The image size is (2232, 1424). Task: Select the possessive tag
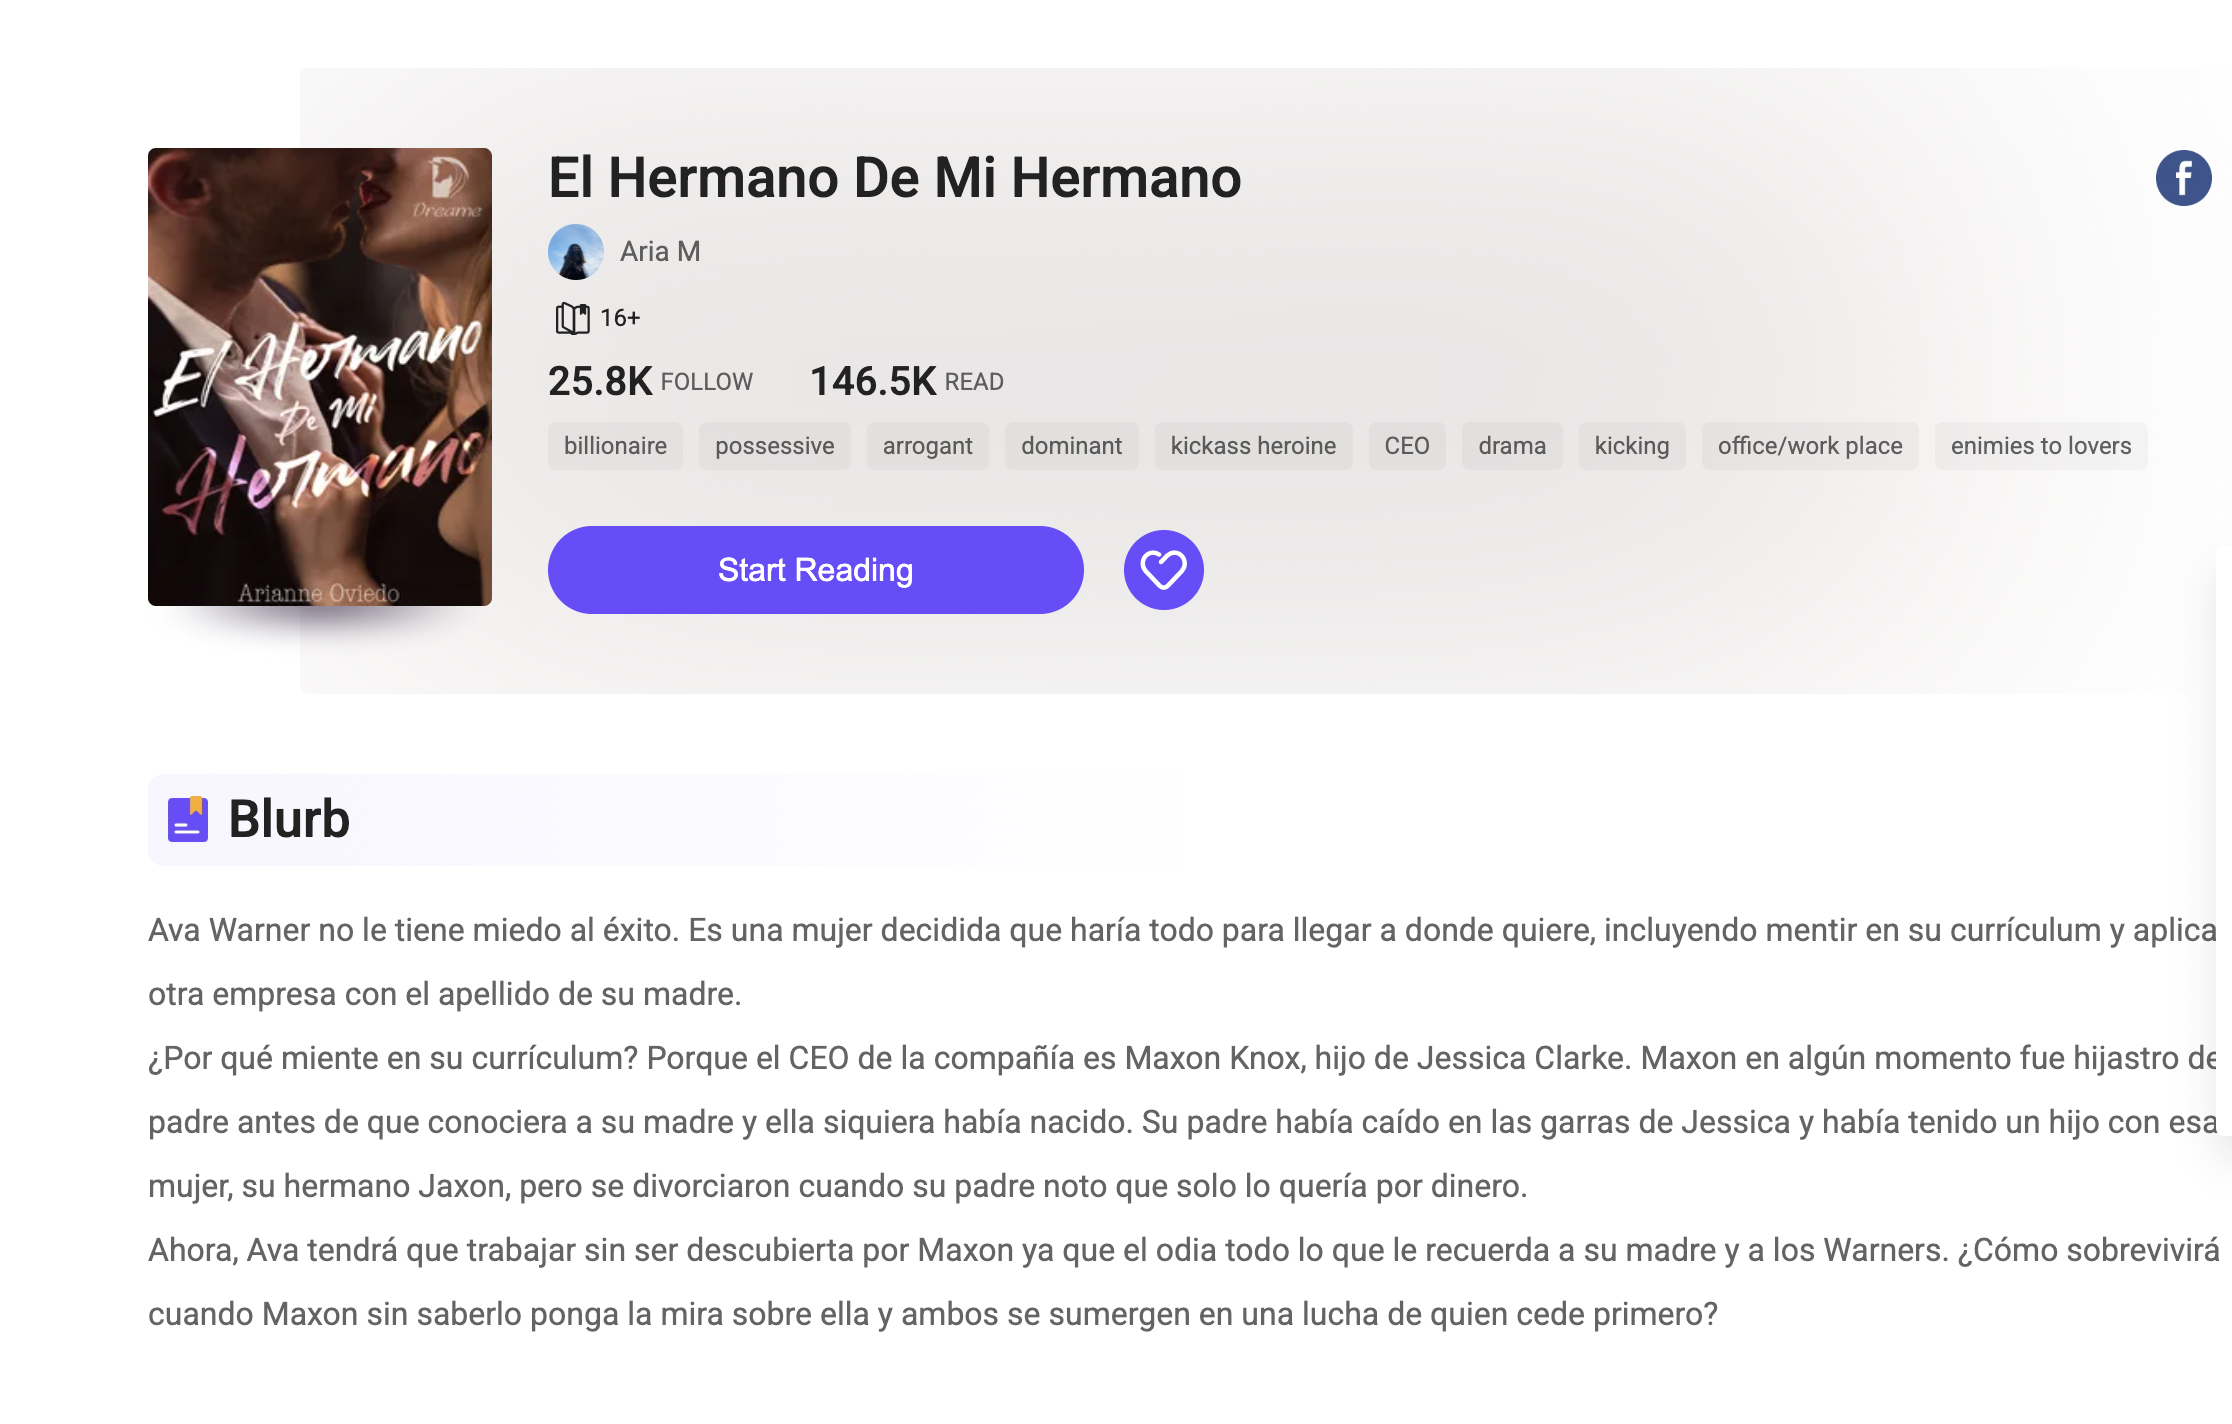[774, 446]
